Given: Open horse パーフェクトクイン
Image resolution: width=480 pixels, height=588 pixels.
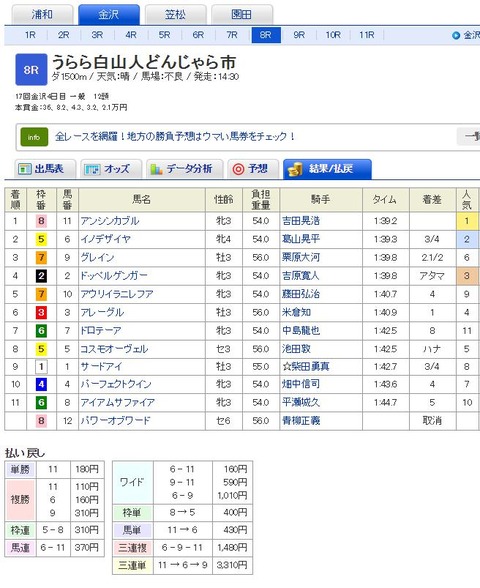Looking at the screenshot, I should tap(116, 384).
